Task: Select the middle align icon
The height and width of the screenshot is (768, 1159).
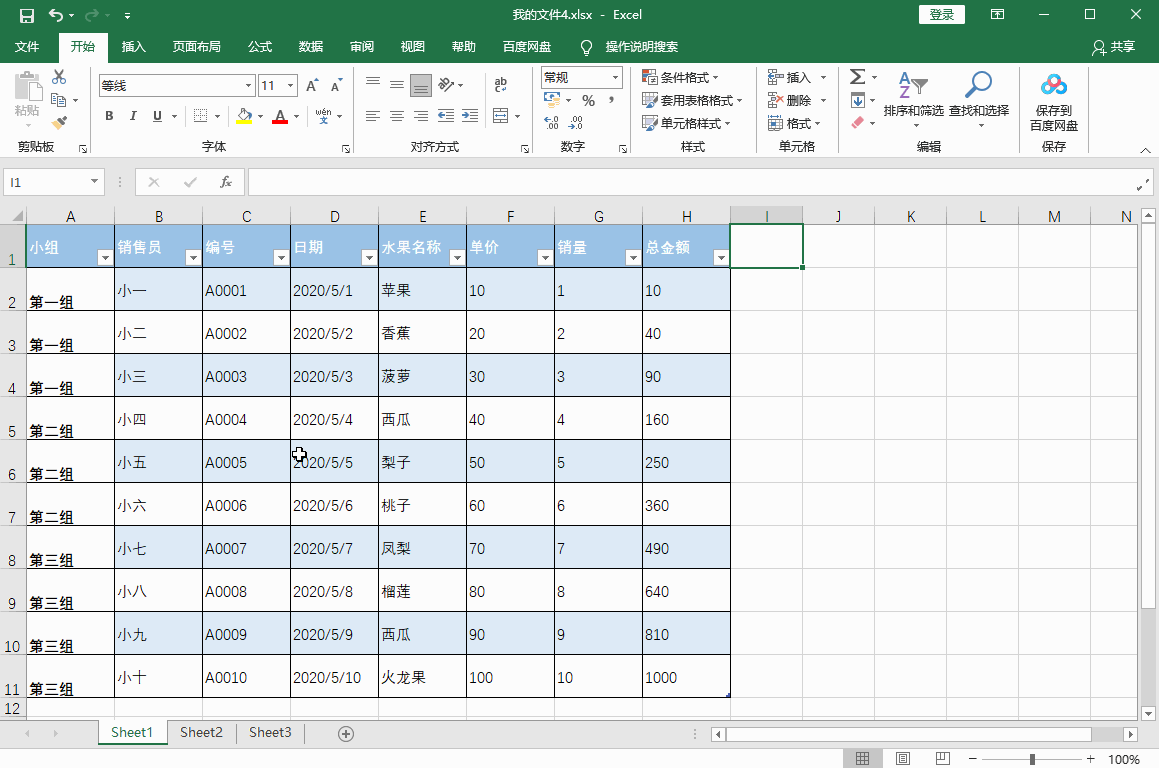Action: pos(397,85)
